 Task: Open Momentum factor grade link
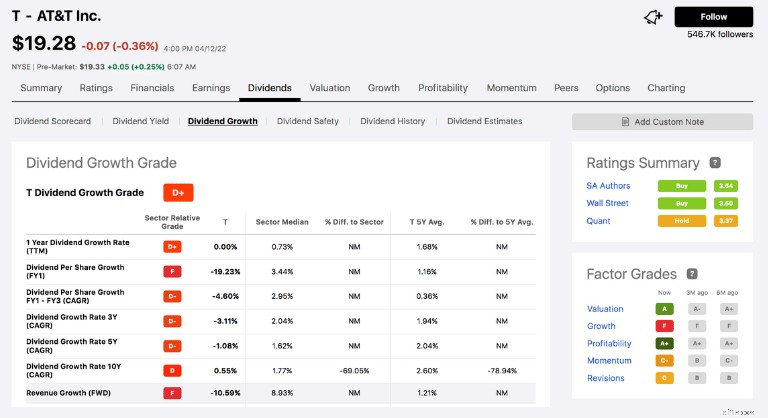[x=609, y=361]
